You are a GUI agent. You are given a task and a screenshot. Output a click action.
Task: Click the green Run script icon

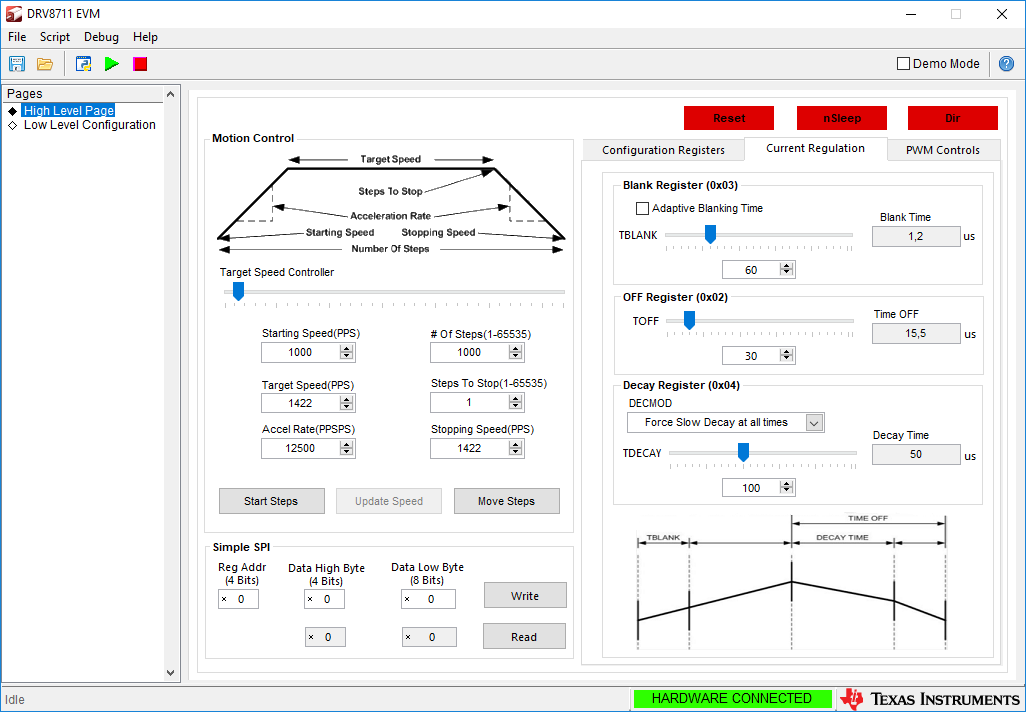point(112,64)
